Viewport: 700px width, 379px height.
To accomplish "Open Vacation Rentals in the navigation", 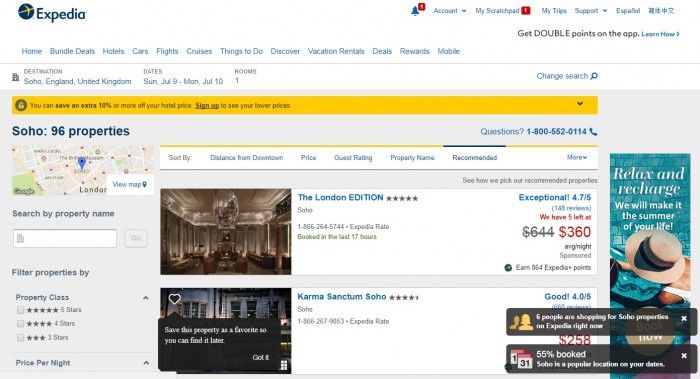I will (x=336, y=51).
